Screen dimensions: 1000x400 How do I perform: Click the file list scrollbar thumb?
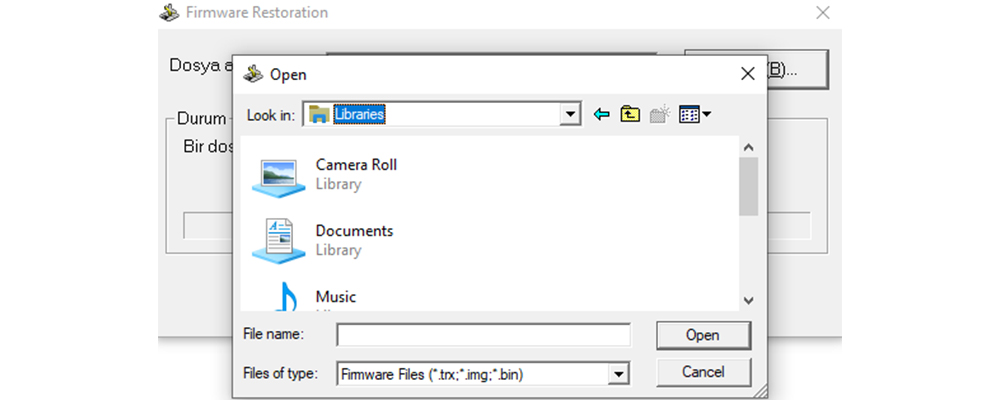pyautogui.click(x=748, y=186)
